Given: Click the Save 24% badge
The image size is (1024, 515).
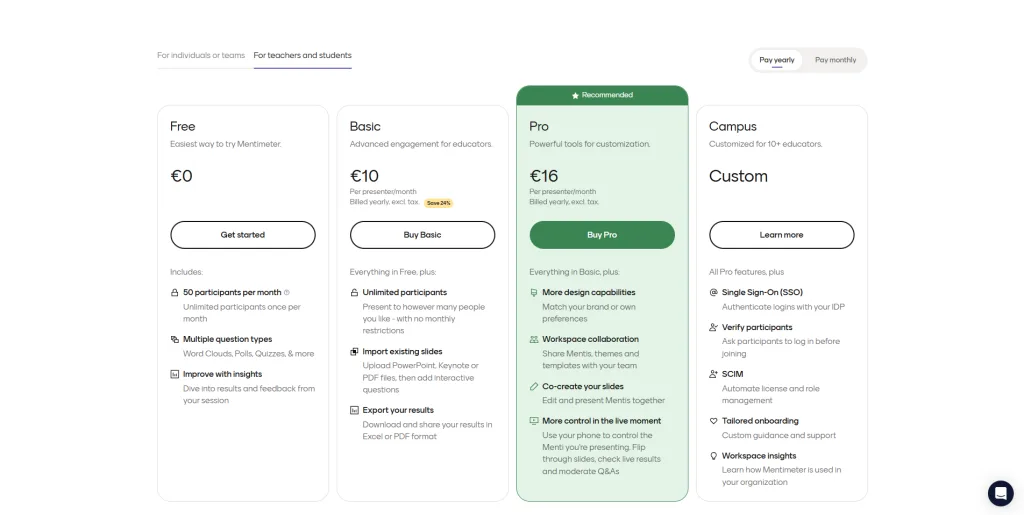Looking at the screenshot, I should (438, 203).
